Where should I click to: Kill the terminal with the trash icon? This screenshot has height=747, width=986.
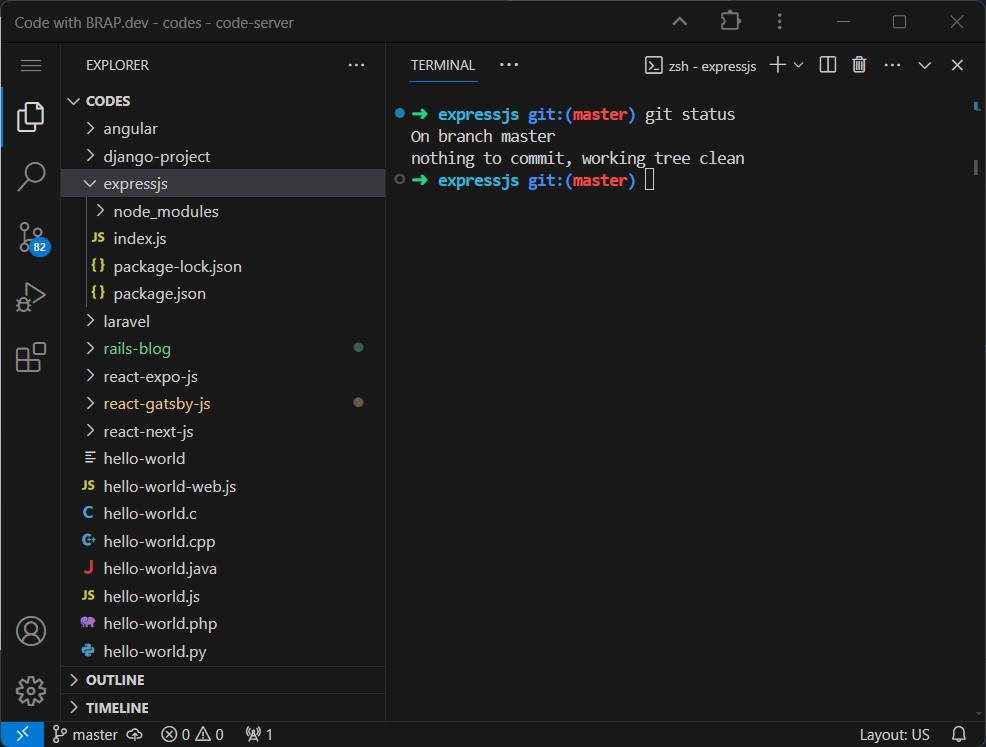(858, 64)
